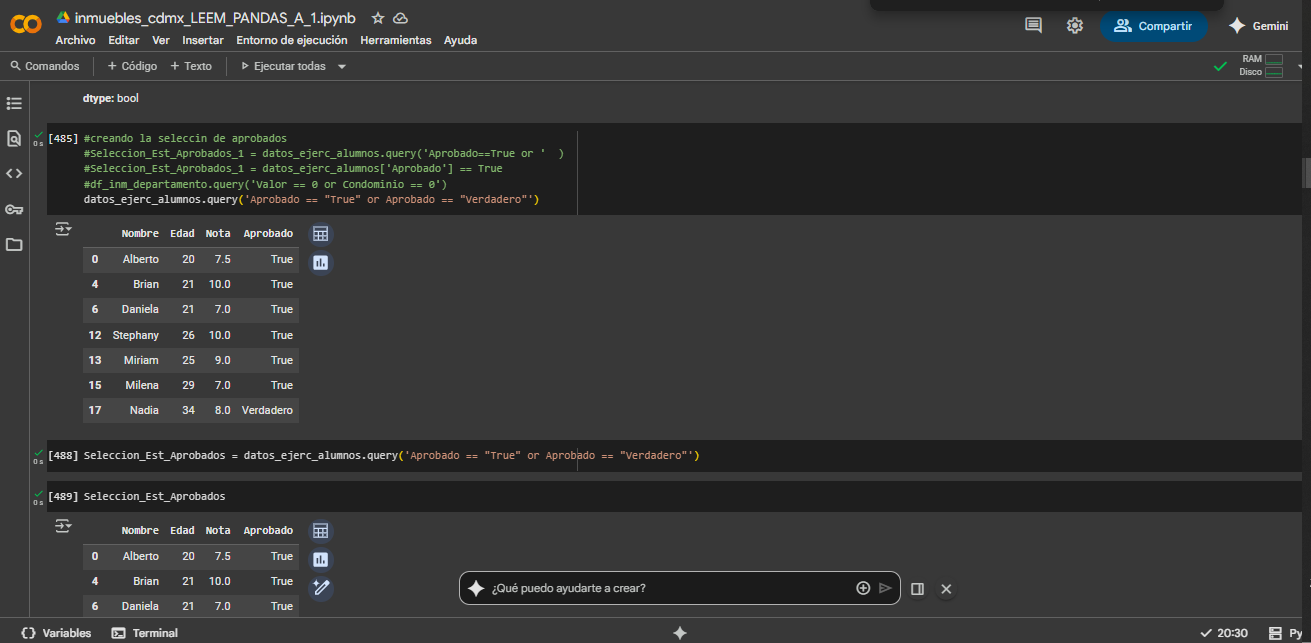Click the Compartir share button

(x=1153, y=26)
